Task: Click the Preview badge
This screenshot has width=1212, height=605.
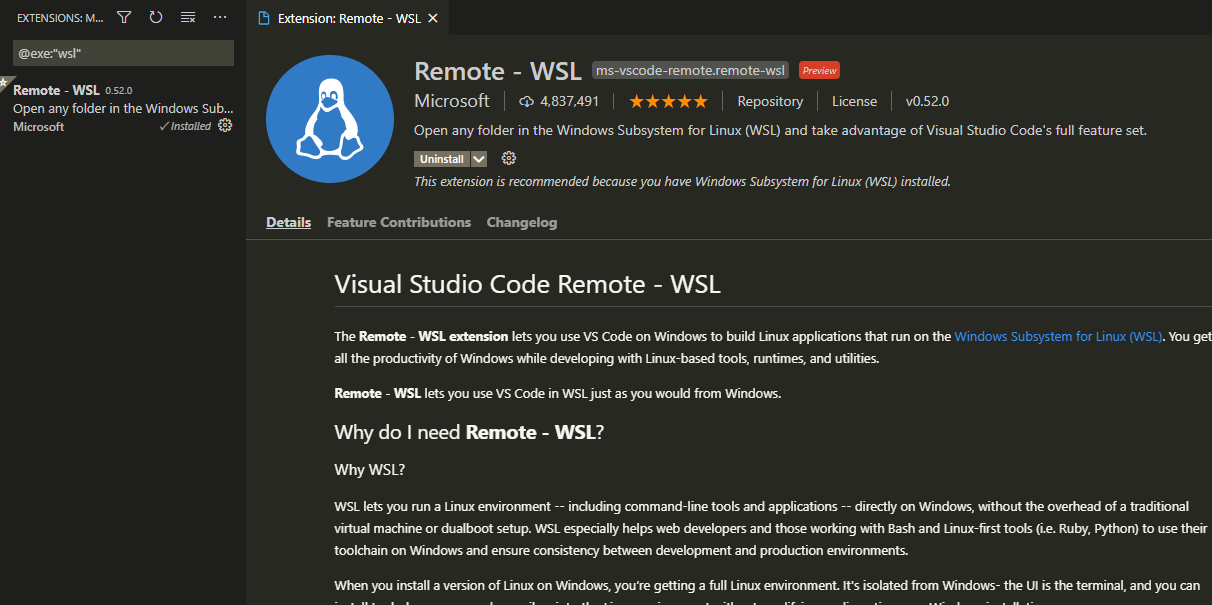Action: (819, 70)
